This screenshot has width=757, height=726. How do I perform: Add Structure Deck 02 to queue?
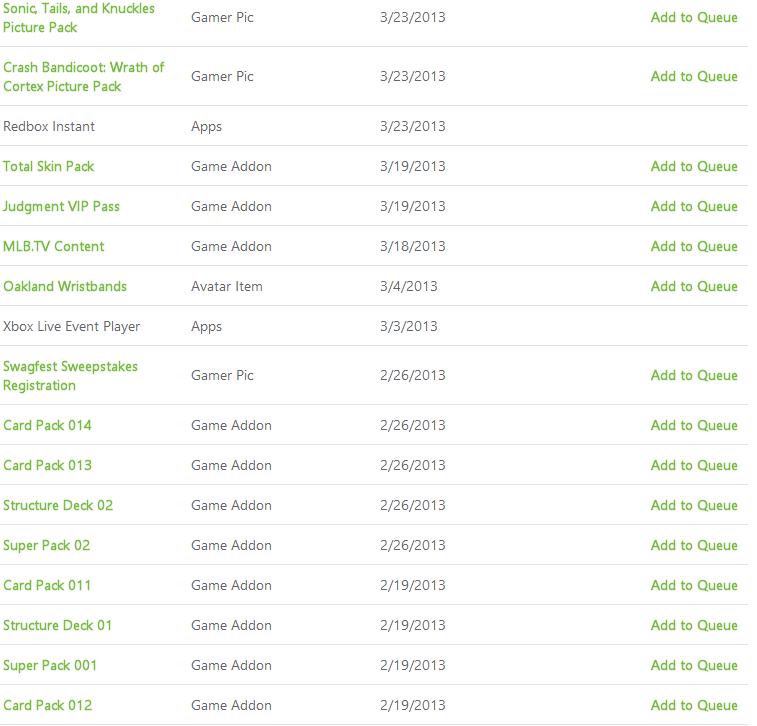(694, 506)
